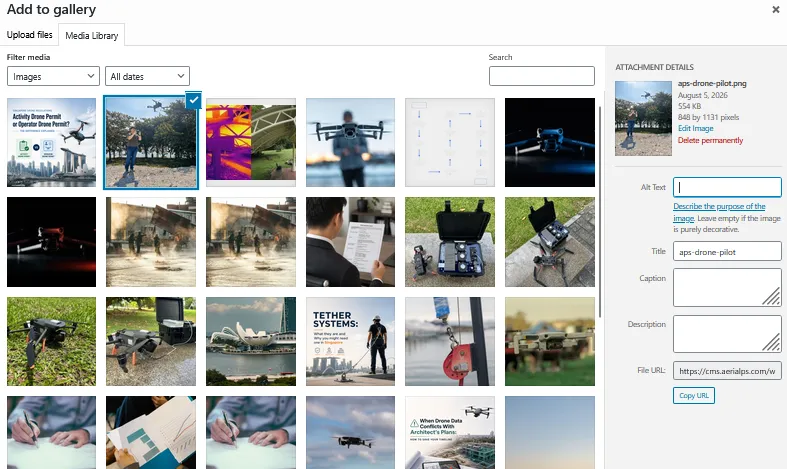Viewport: 787px width, 469px height.
Task: Select the blurred man holding drone thumbnail
Action: 350,142
